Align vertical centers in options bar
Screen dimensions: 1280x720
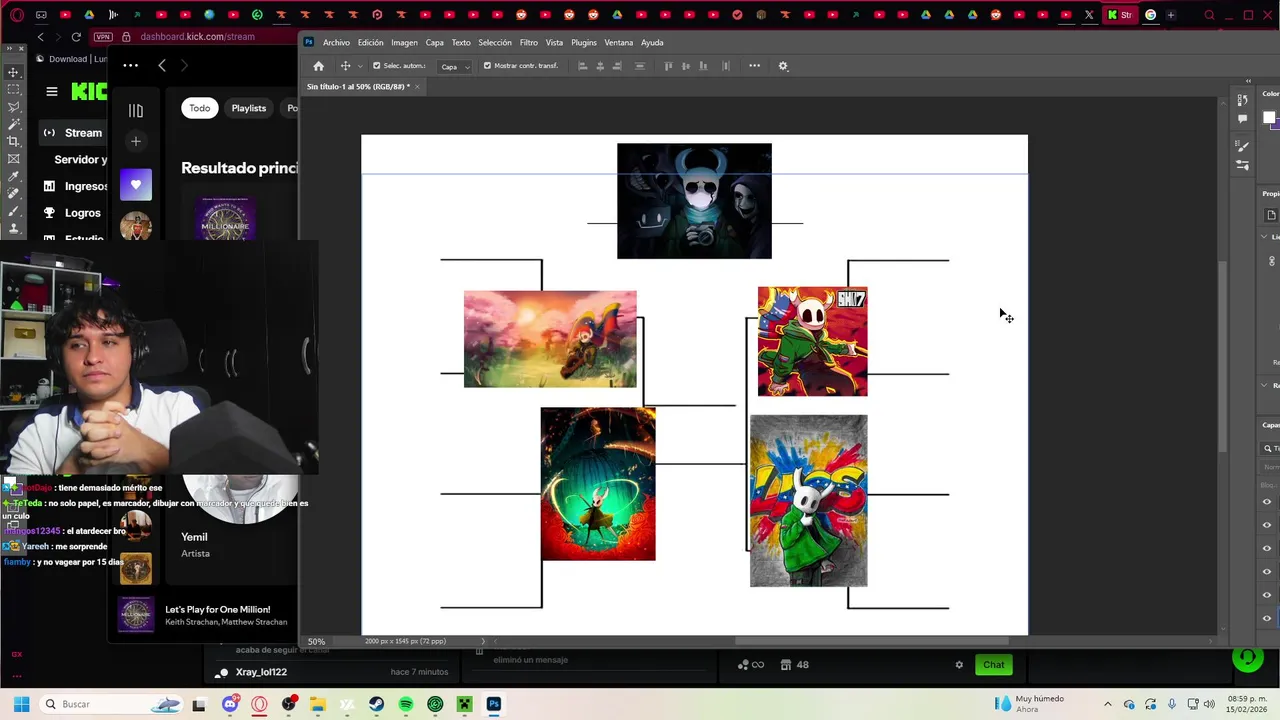[x=685, y=66]
